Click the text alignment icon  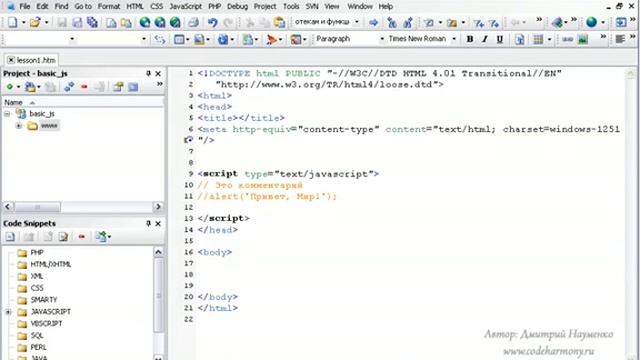pyautogui.click(x=620, y=39)
